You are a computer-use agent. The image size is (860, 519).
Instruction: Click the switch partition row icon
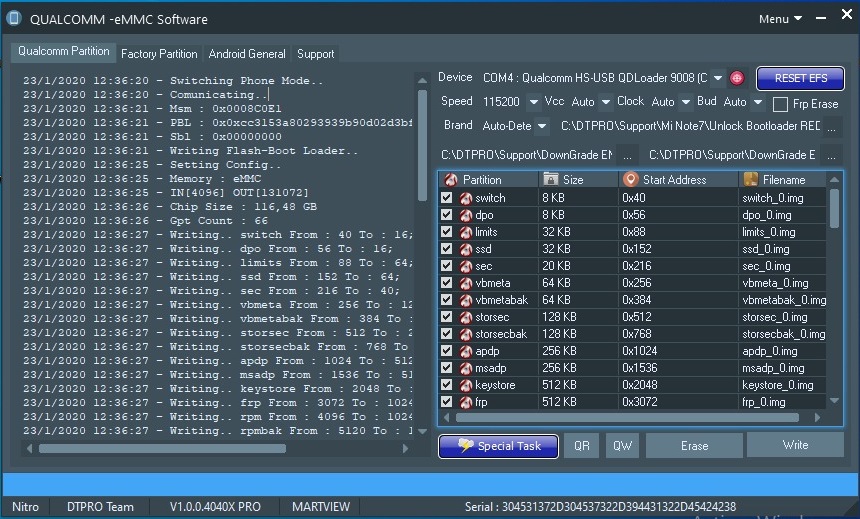tap(466, 198)
